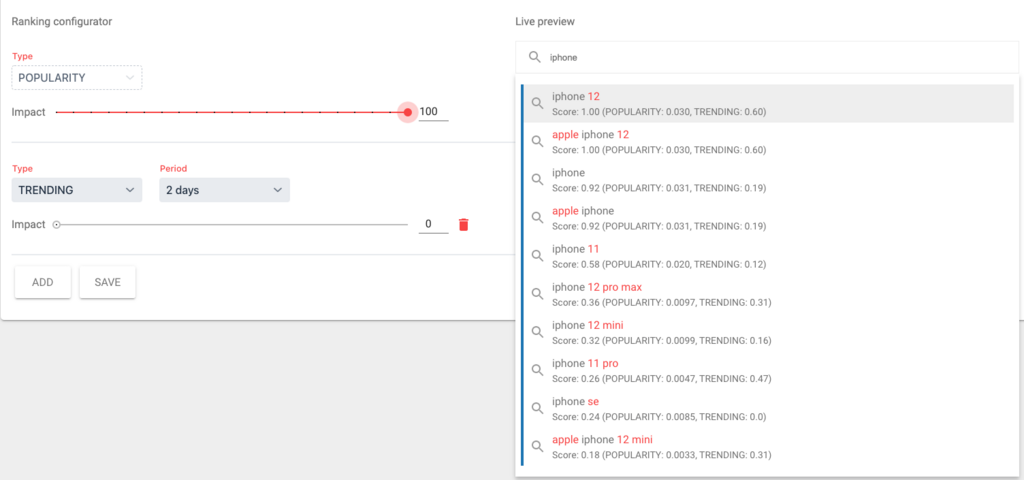
Task: Click the score line with TRENDING: 0.0
Action: click(659, 417)
